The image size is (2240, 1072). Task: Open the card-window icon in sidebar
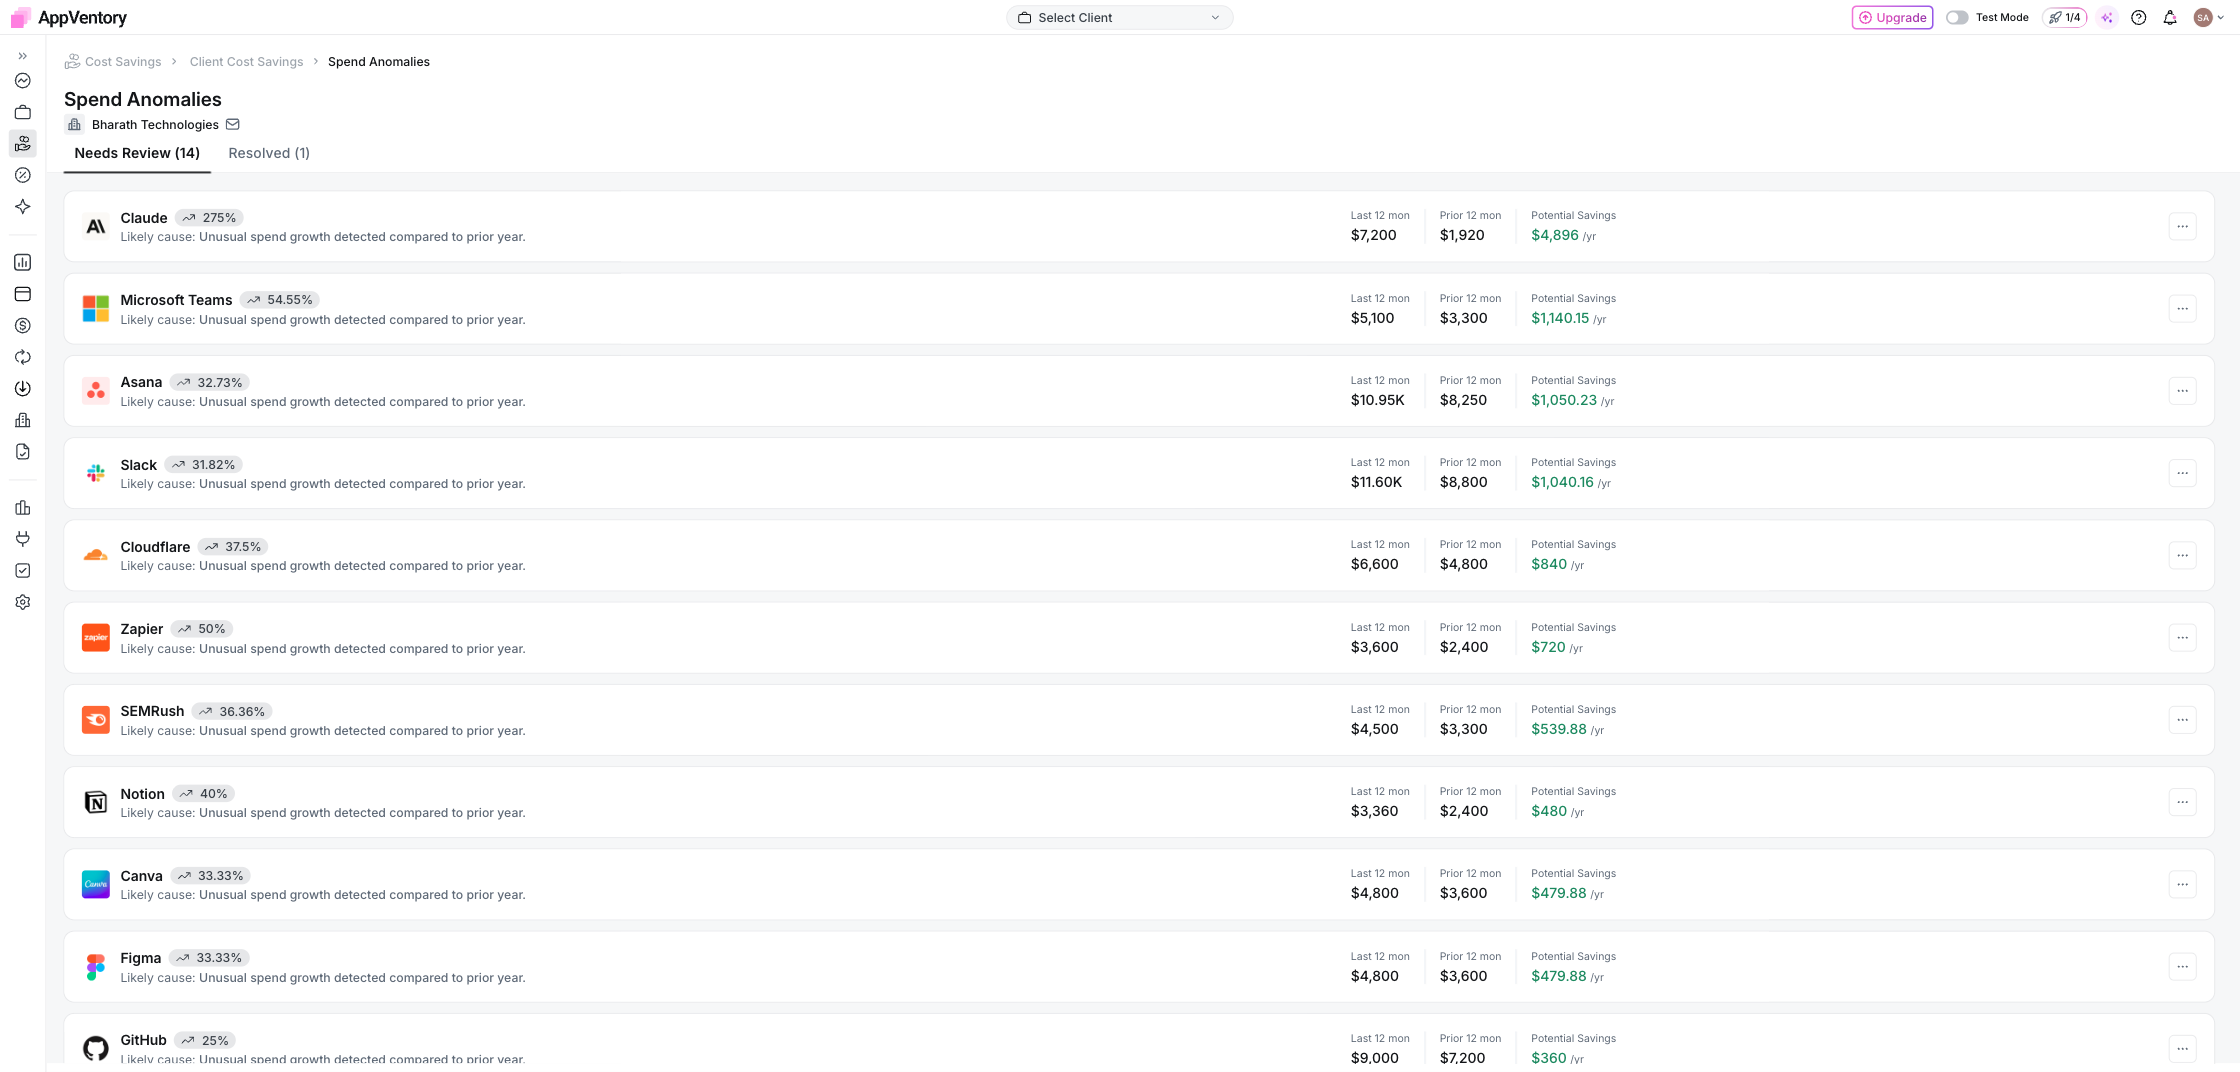point(22,294)
